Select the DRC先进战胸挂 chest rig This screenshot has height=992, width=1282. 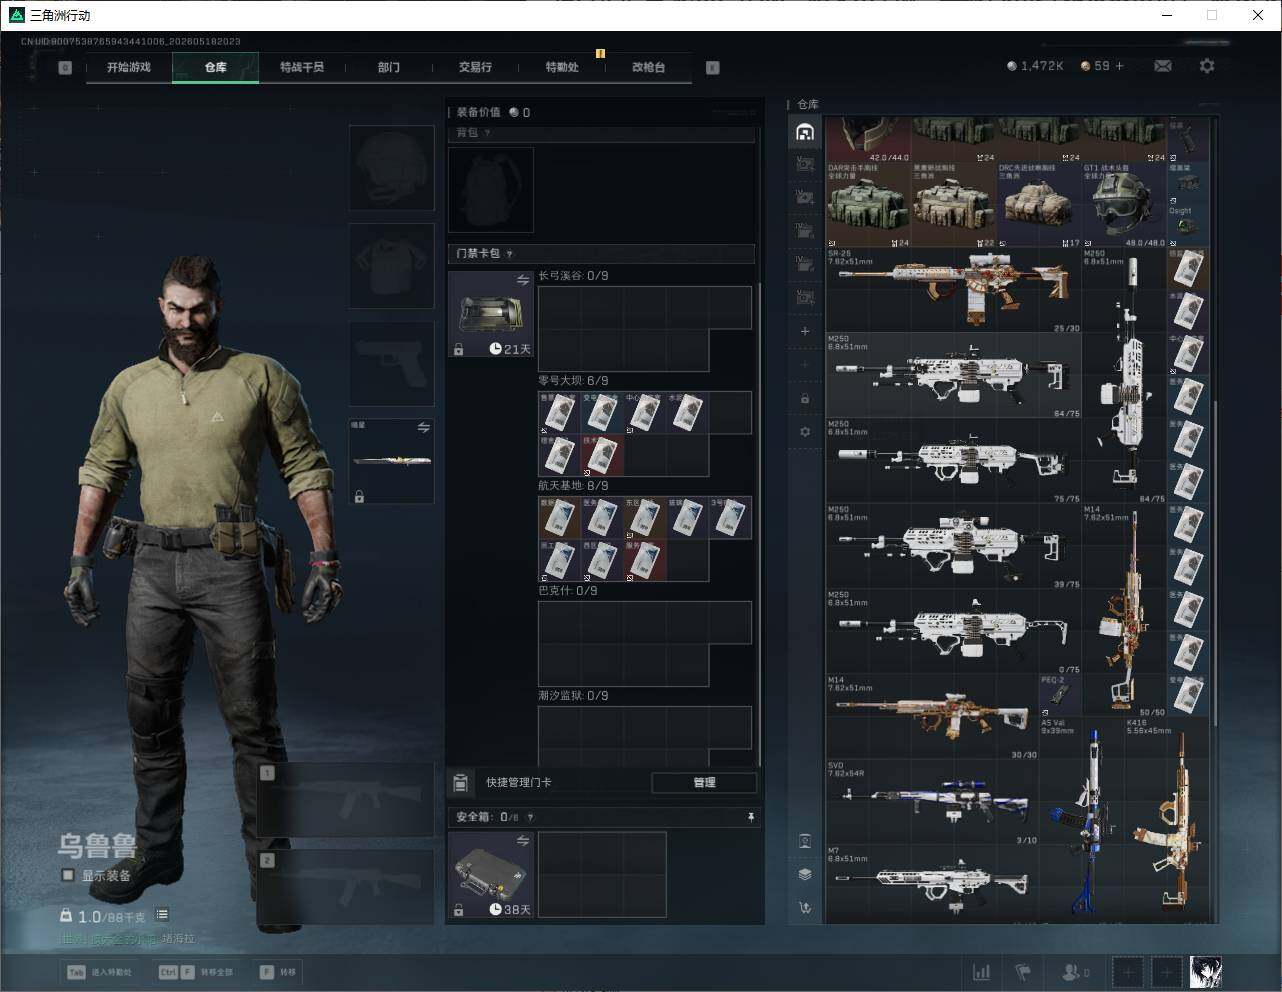[1039, 205]
